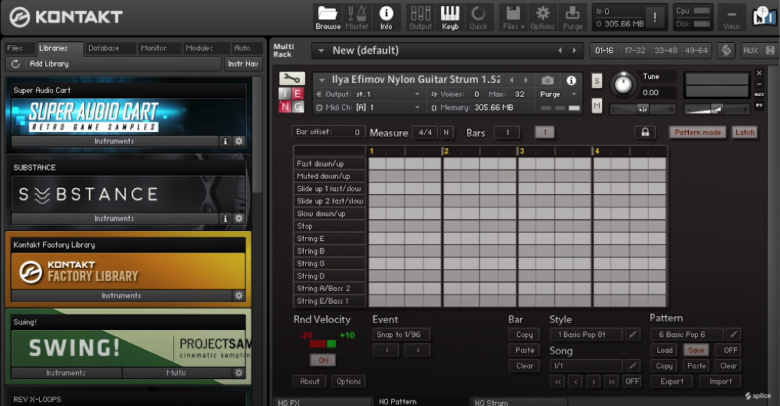This screenshot has width=780, height=406.
Task: Open instrument edit wrench icon
Action: (x=292, y=78)
